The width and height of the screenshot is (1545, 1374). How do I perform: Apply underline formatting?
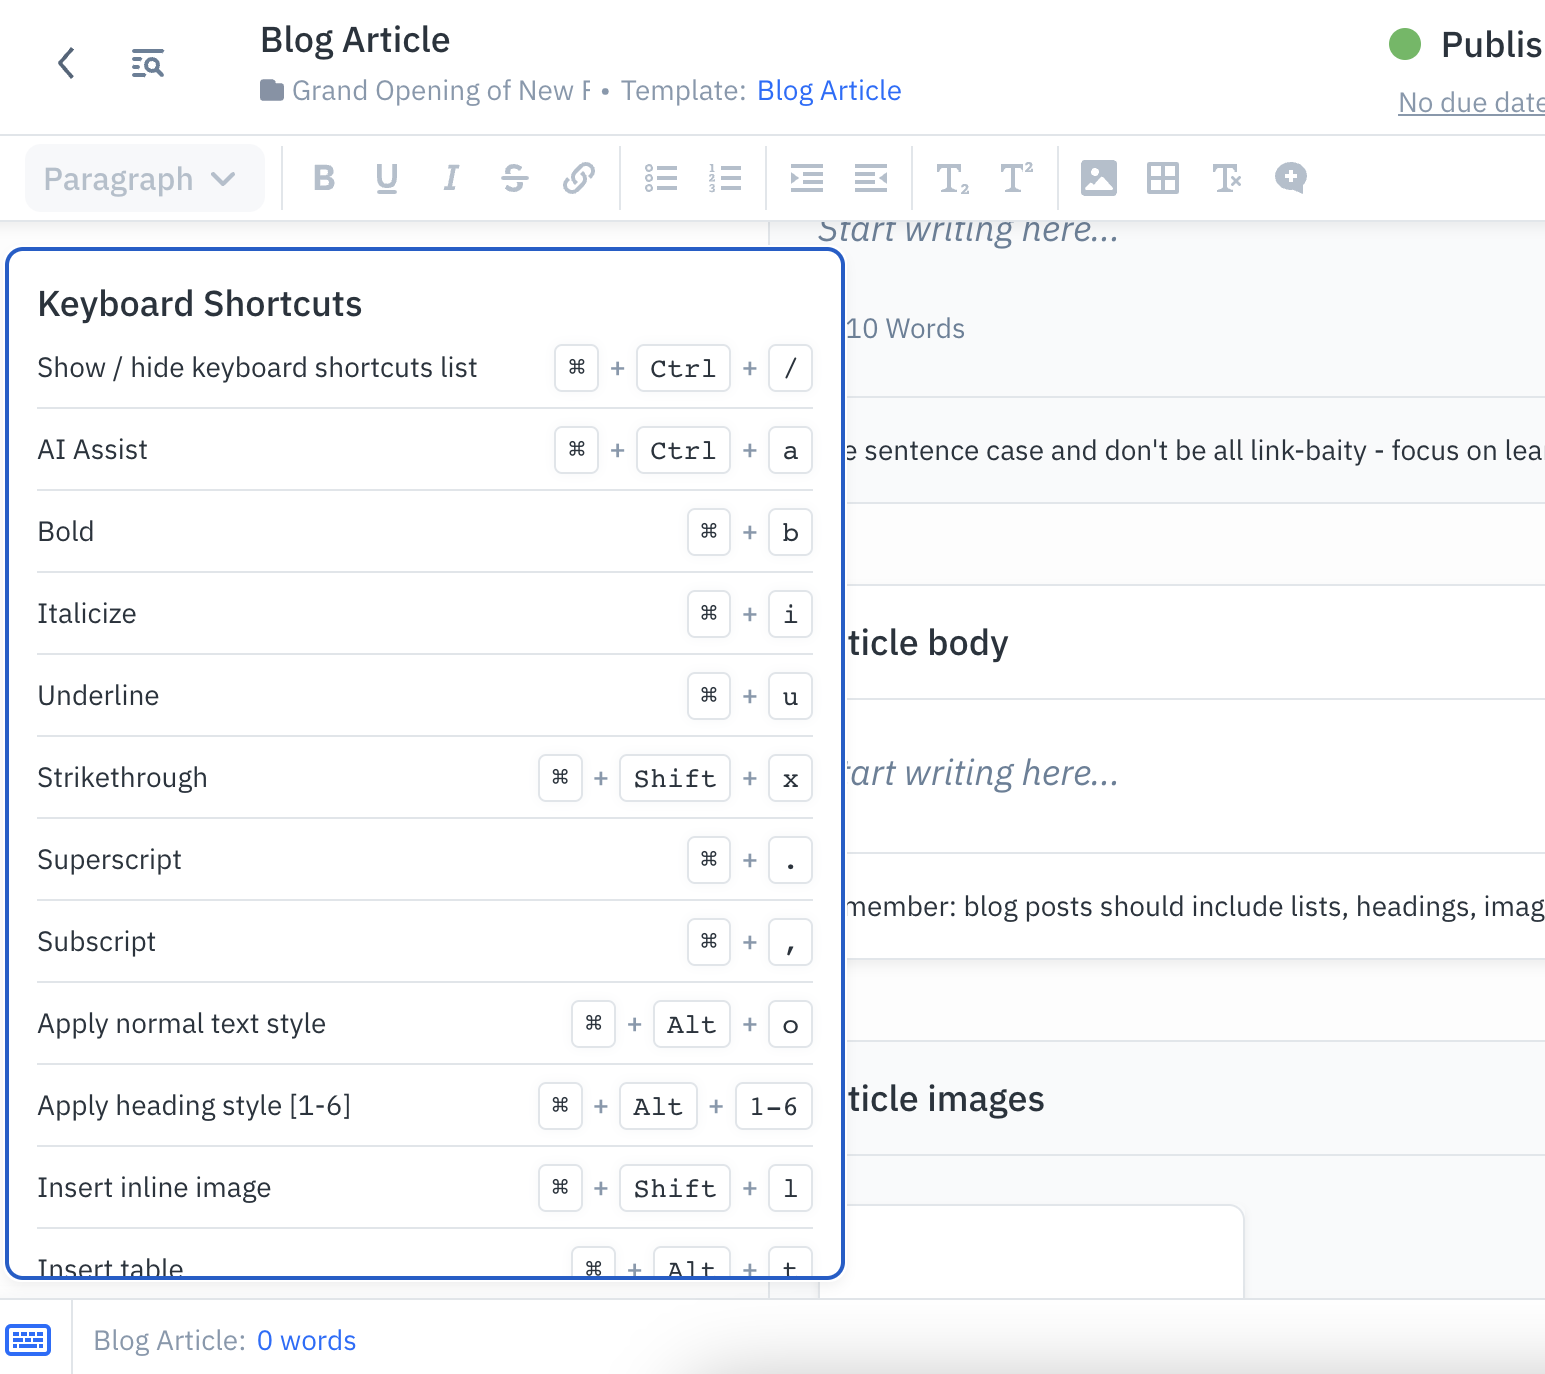point(387,178)
